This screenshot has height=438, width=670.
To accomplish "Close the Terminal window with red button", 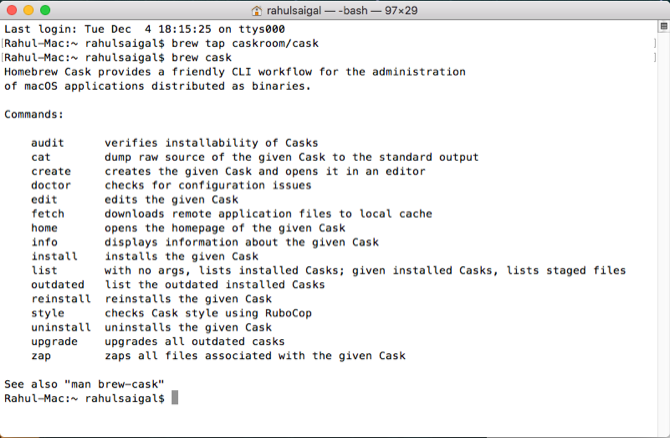I will [13, 9].
